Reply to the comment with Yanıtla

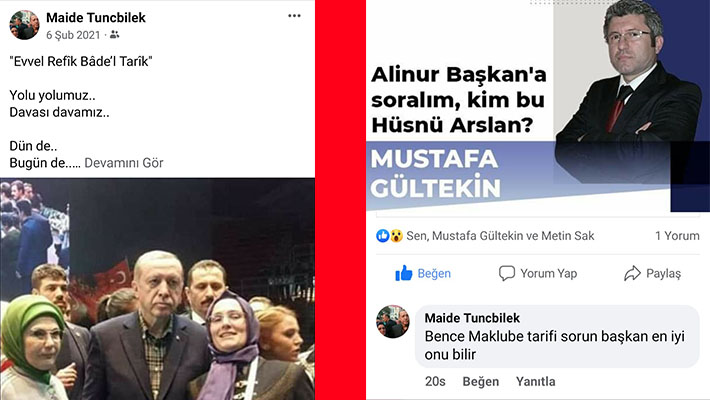[x=535, y=381]
